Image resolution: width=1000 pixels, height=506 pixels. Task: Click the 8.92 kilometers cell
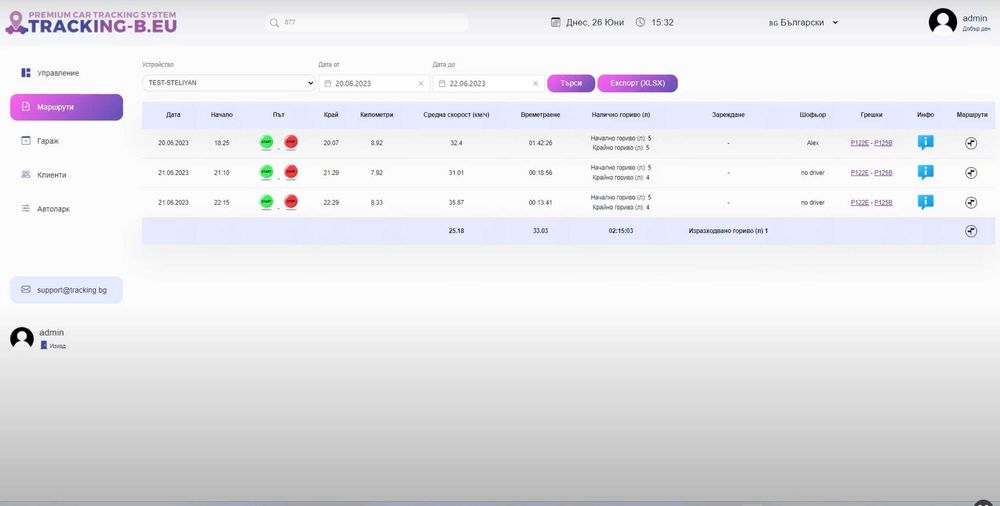coord(376,144)
